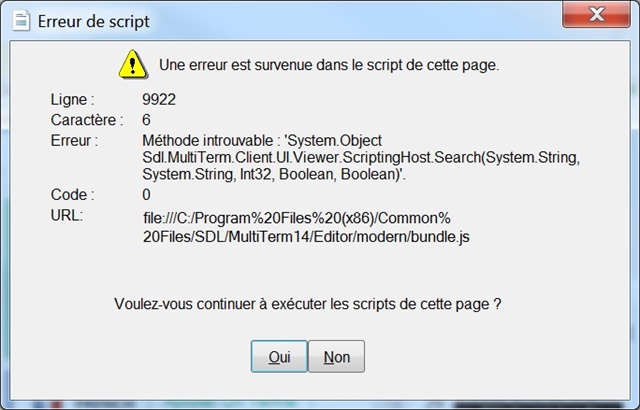Select the line number 9922
The height and width of the screenshot is (410, 640).
tap(159, 99)
